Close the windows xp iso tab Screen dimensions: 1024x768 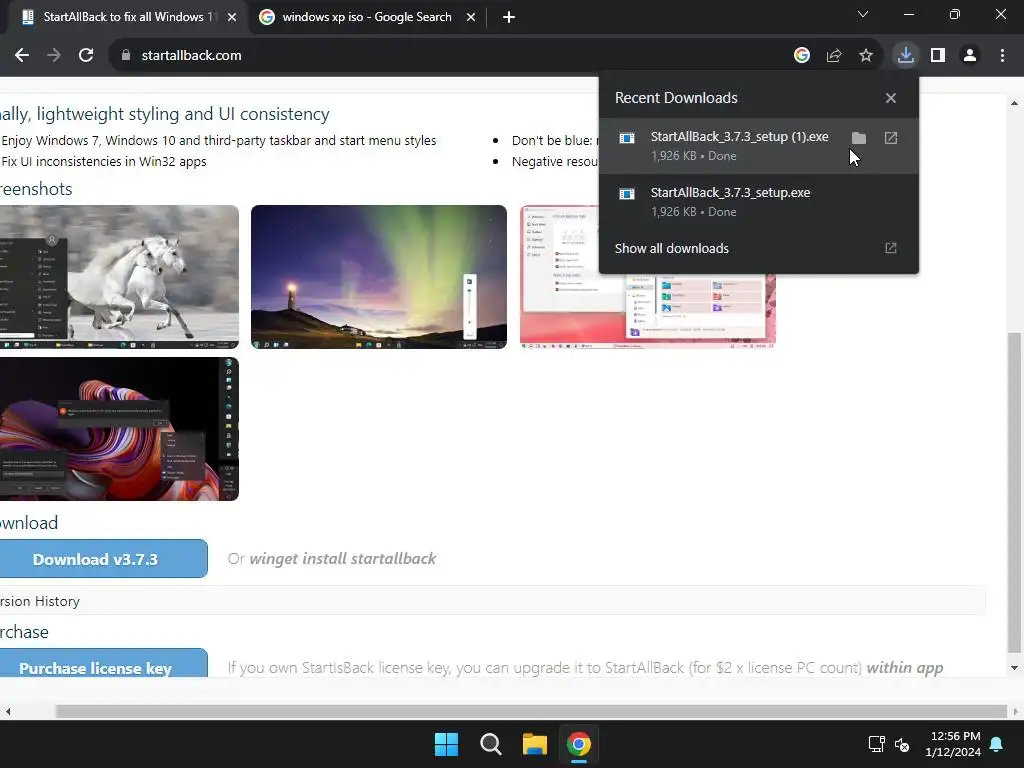pyautogui.click(x=471, y=17)
